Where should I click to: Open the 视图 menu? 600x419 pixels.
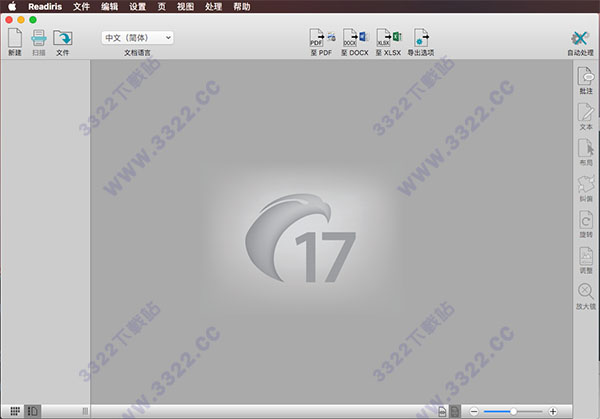tap(185, 7)
